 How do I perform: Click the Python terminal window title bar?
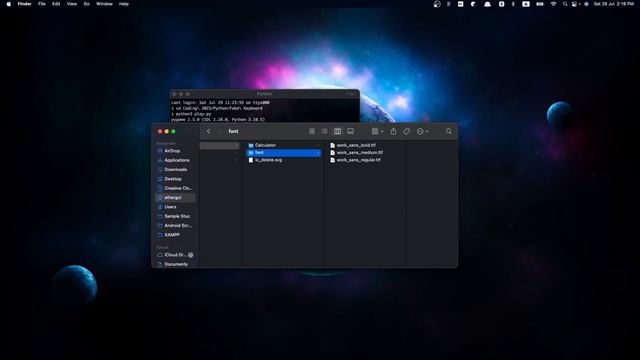pos(264,94)
